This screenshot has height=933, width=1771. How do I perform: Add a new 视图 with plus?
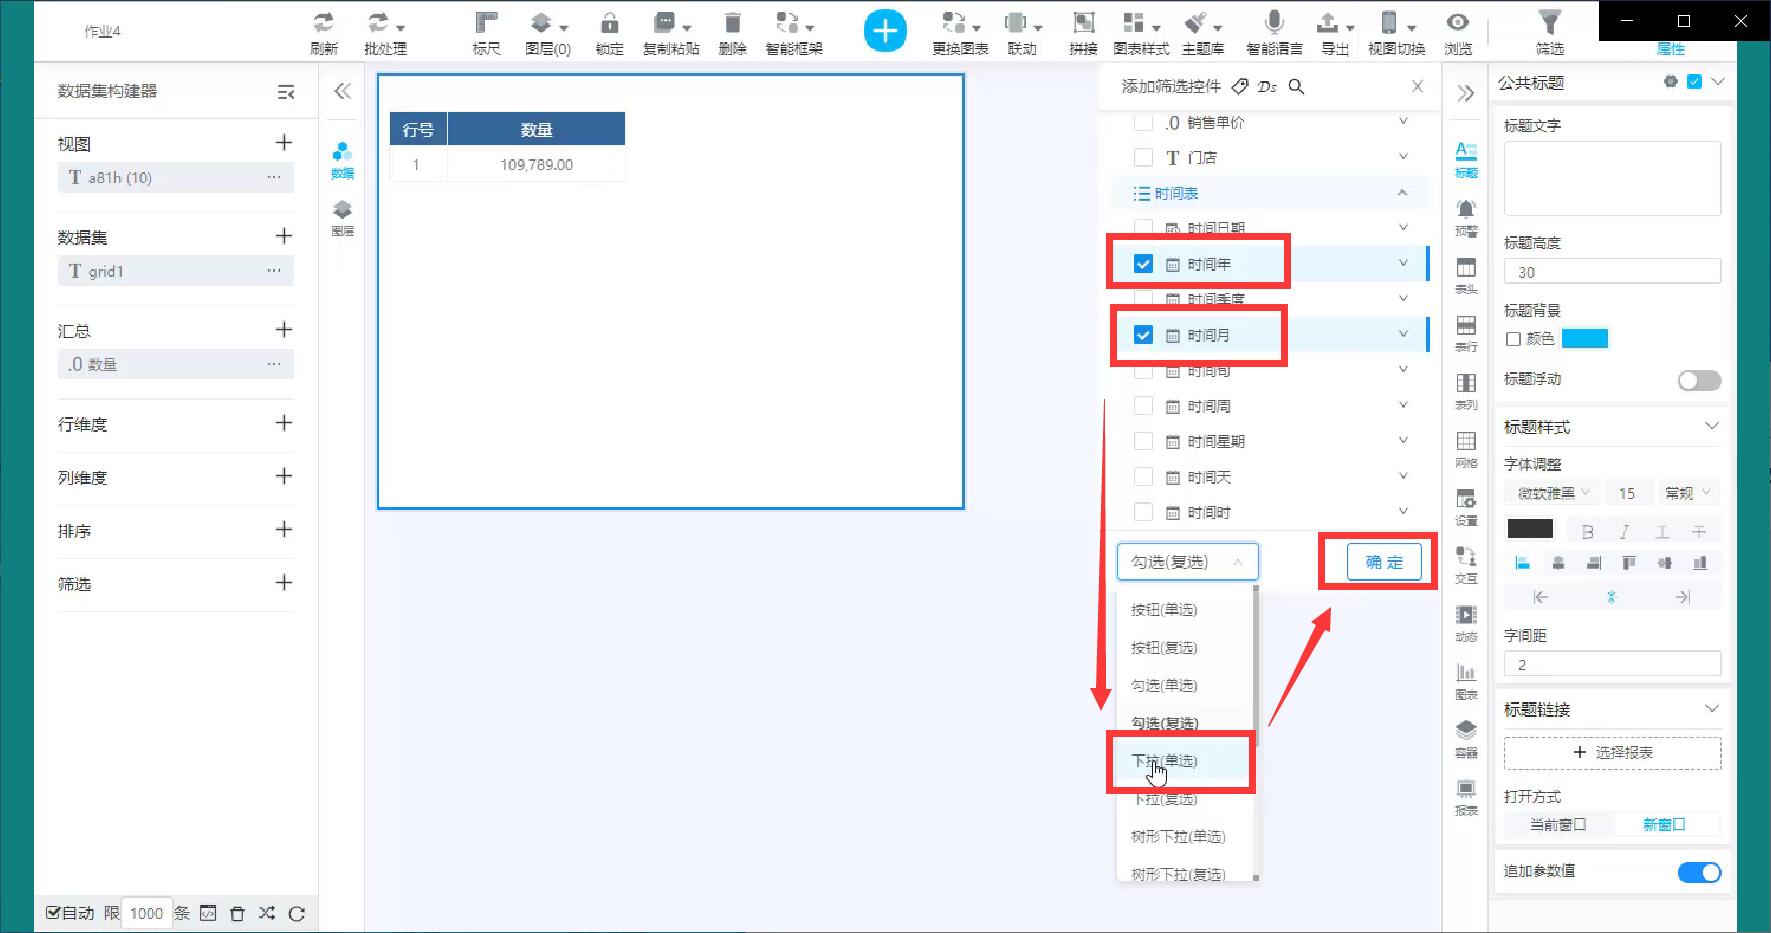[284, 143]
